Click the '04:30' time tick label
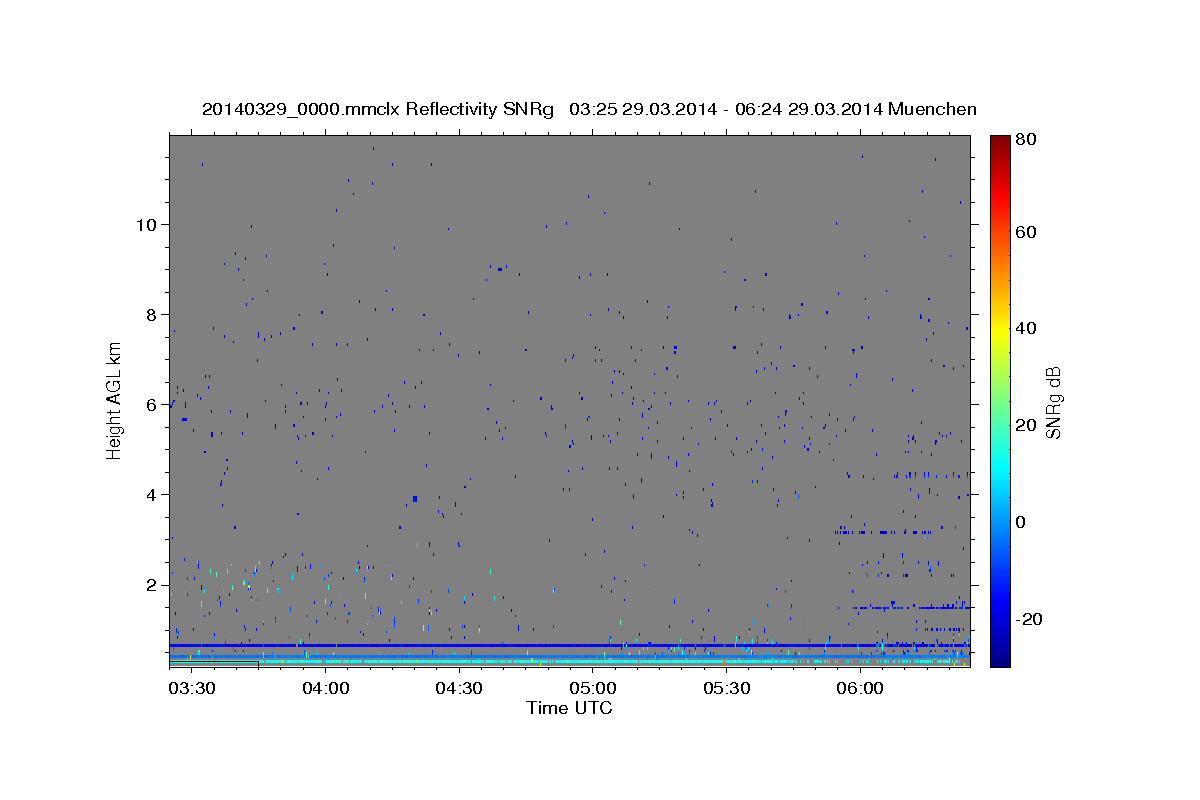 point(459,689)
